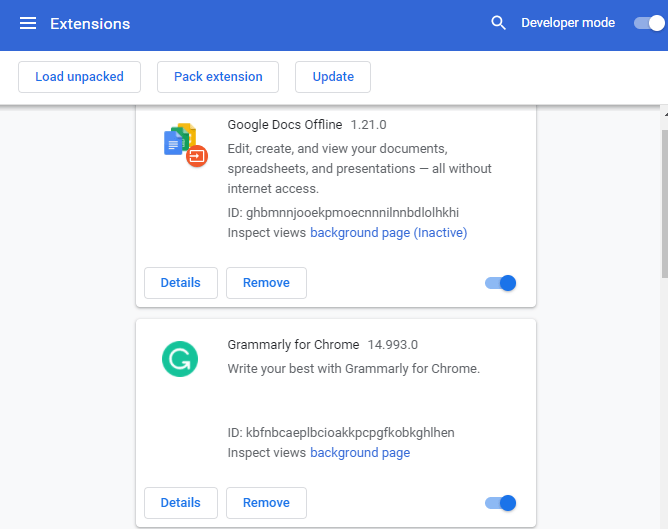The height and width of the screenshot is (529, 668).
Task: Open Details for Google Docs Offline
Action: (x=181, y=283)
